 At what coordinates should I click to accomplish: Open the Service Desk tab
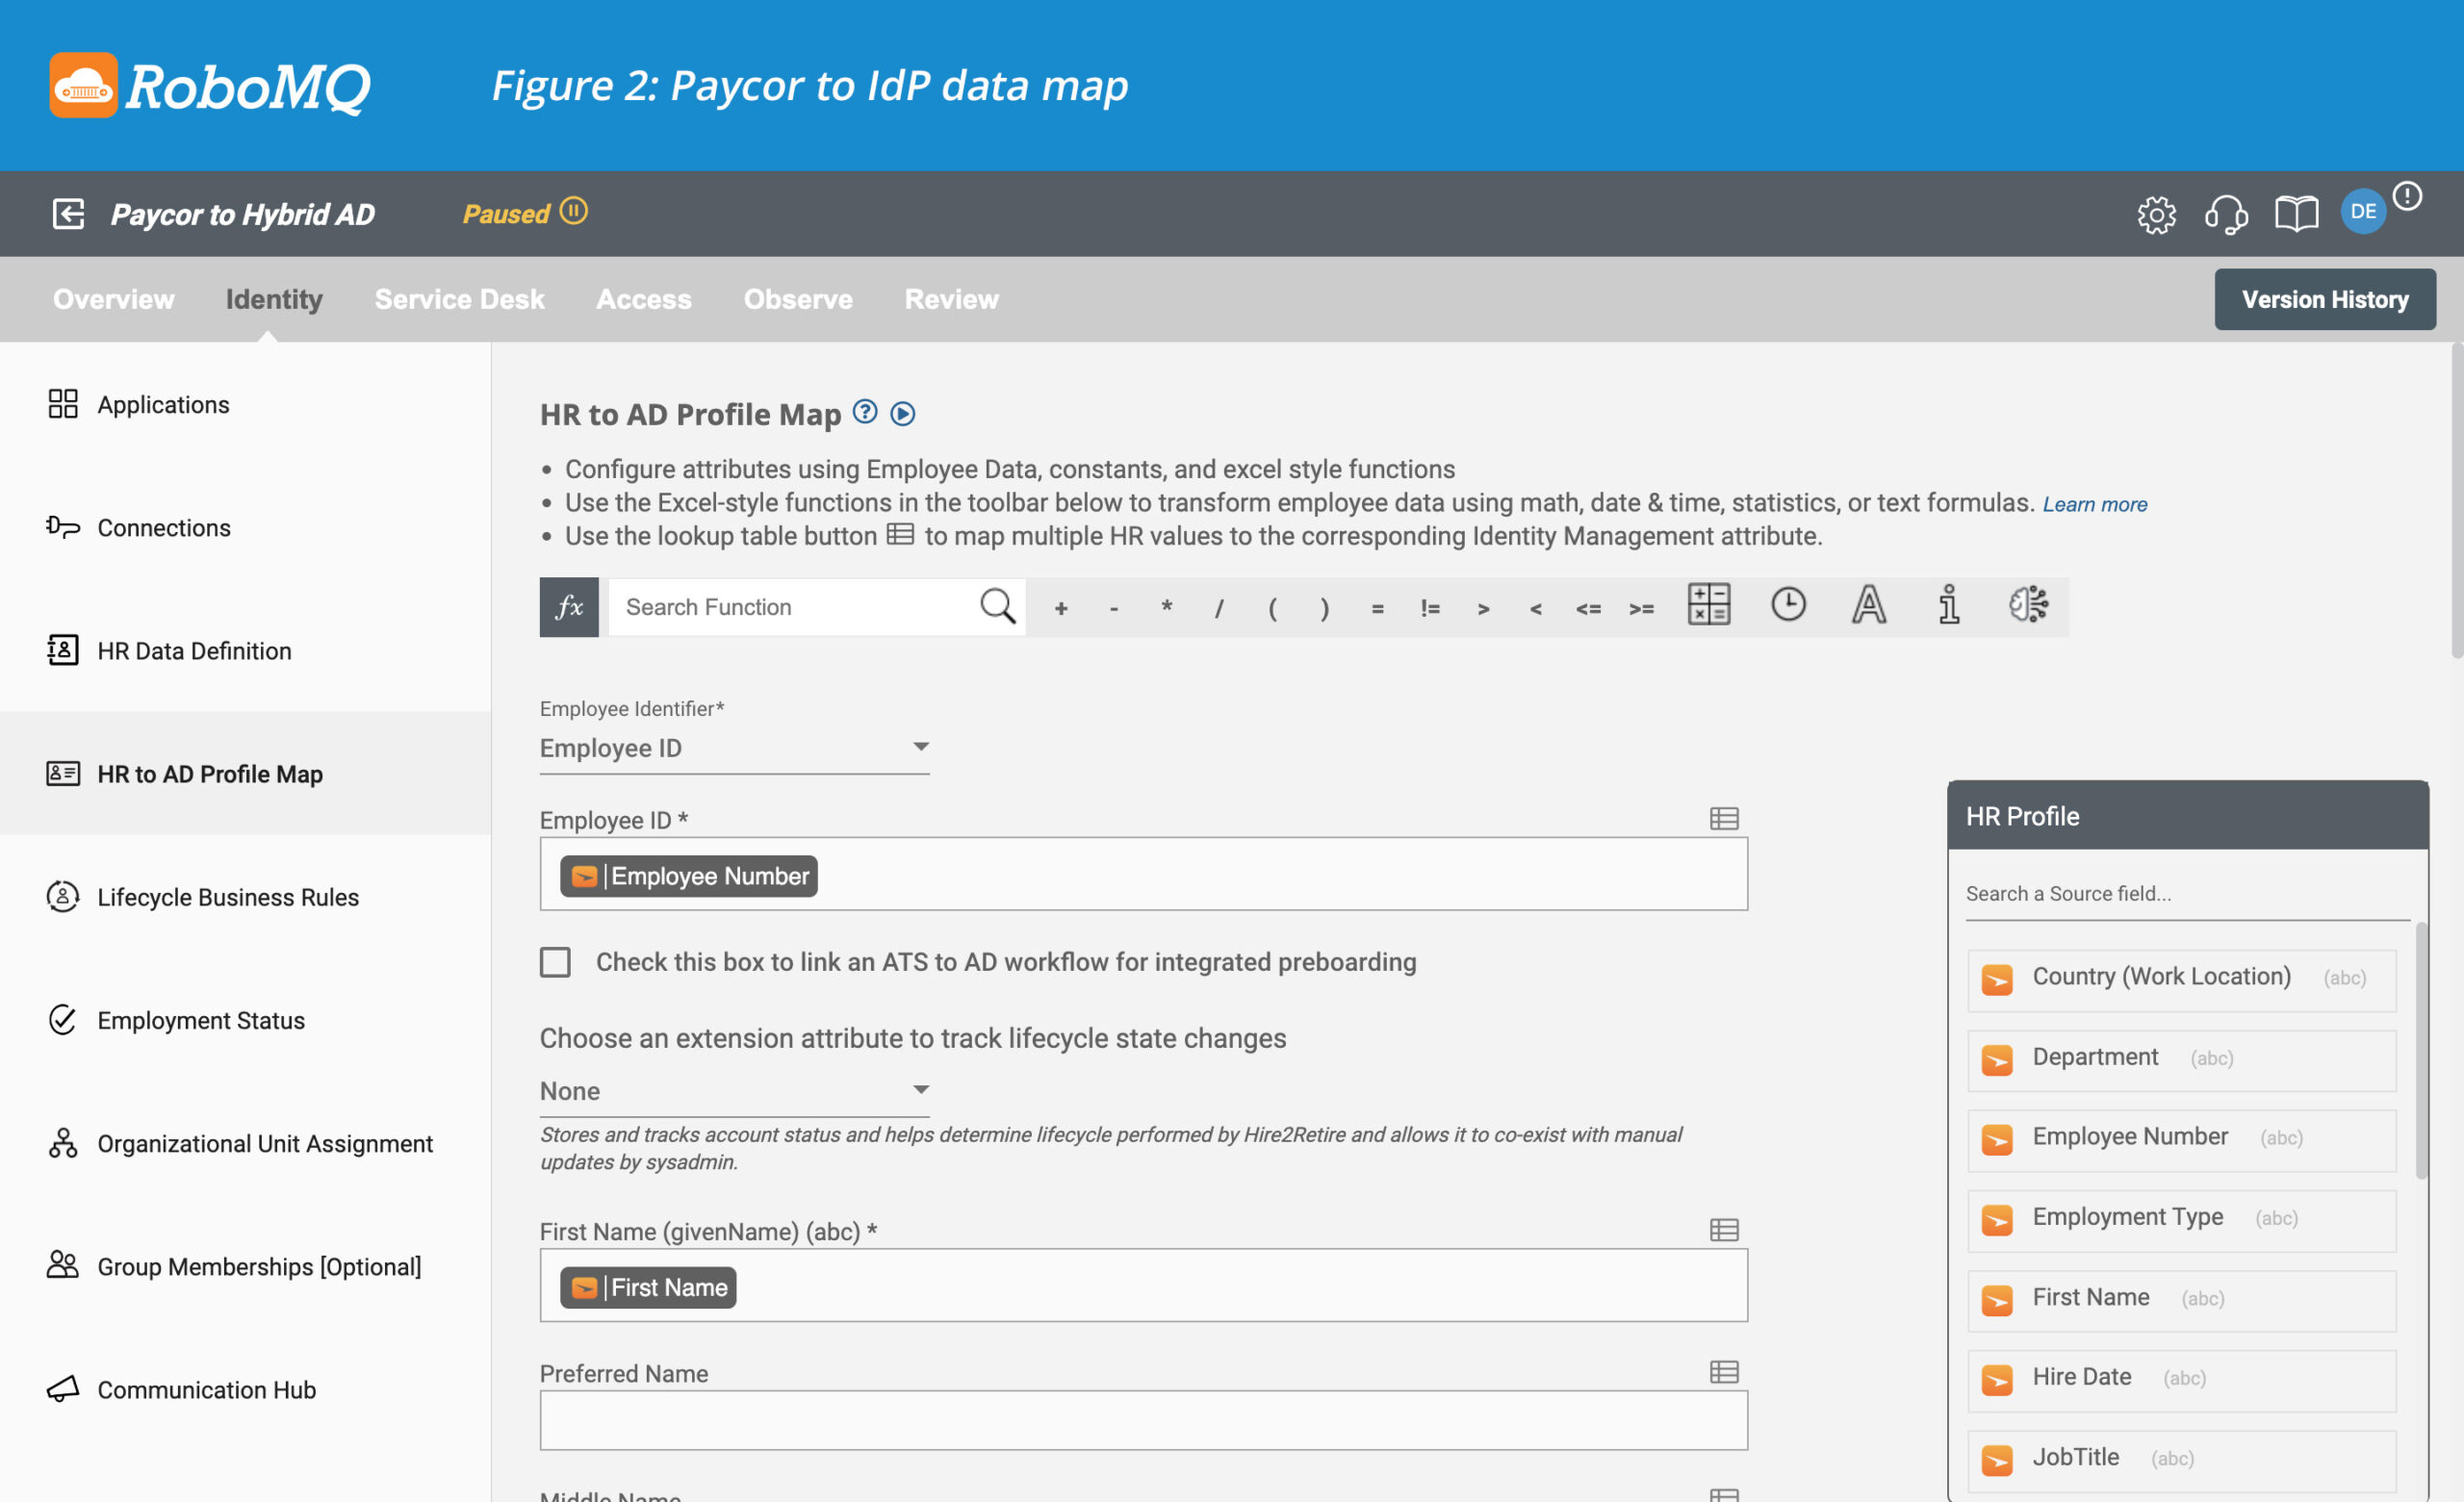pyautogui.click(x=459, y=297)
